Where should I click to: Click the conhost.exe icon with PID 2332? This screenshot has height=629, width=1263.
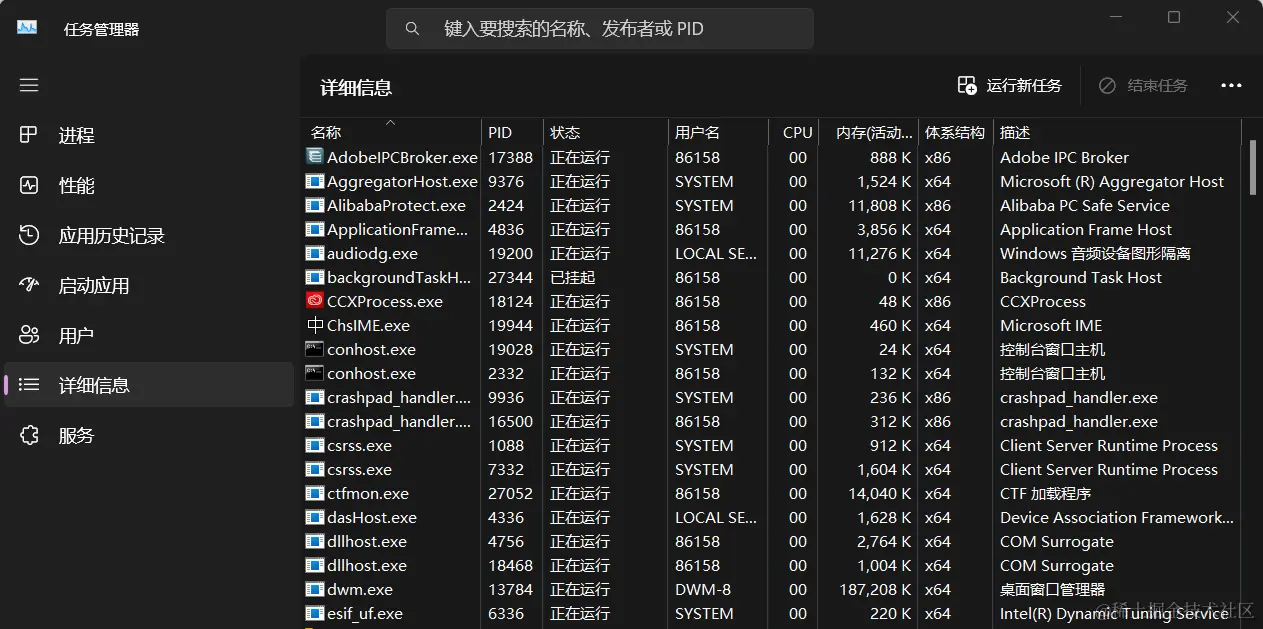coord(315,373)
